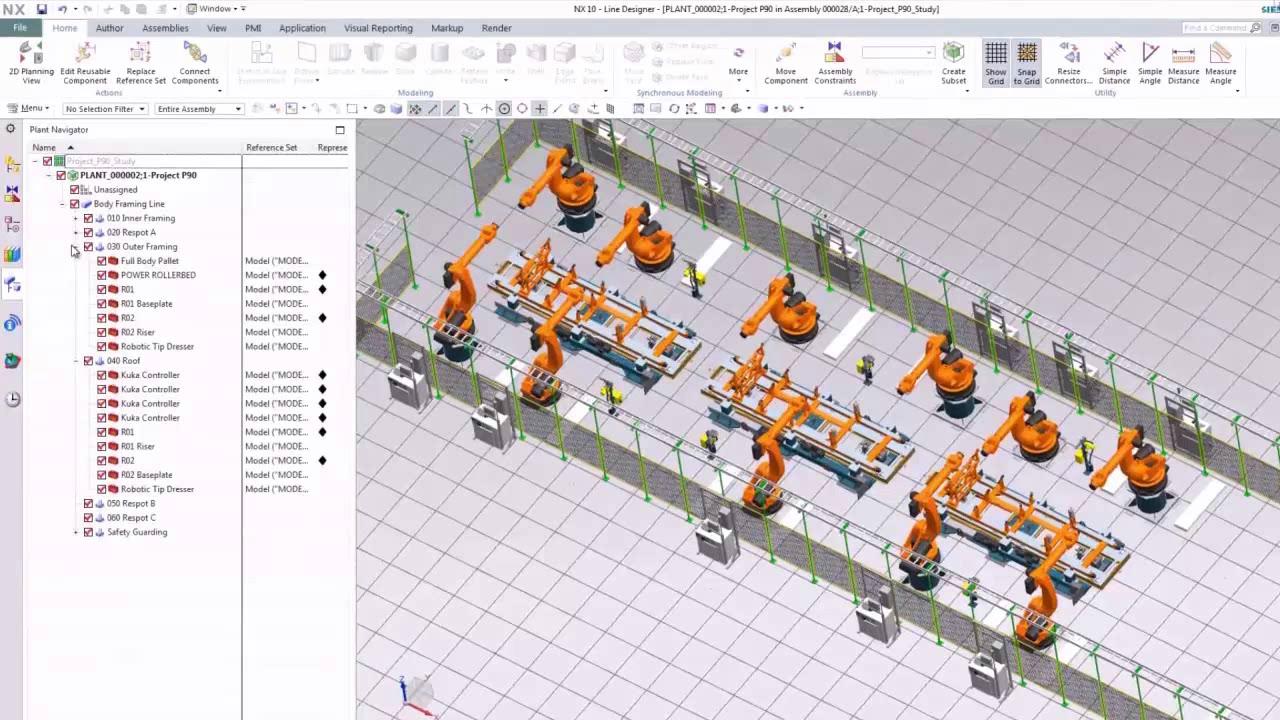Open the File menu

point(20,28)
